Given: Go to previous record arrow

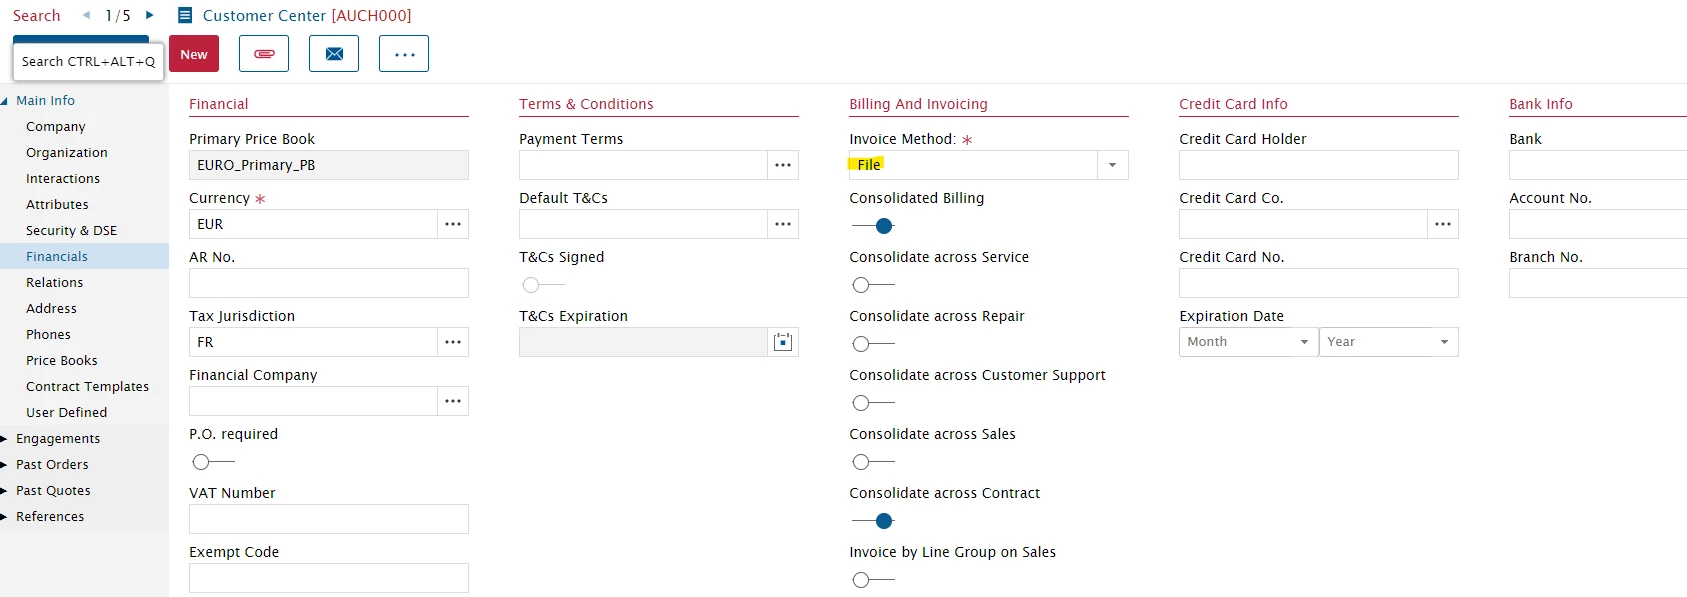Looking at the screenshot, I should [87, 15].
